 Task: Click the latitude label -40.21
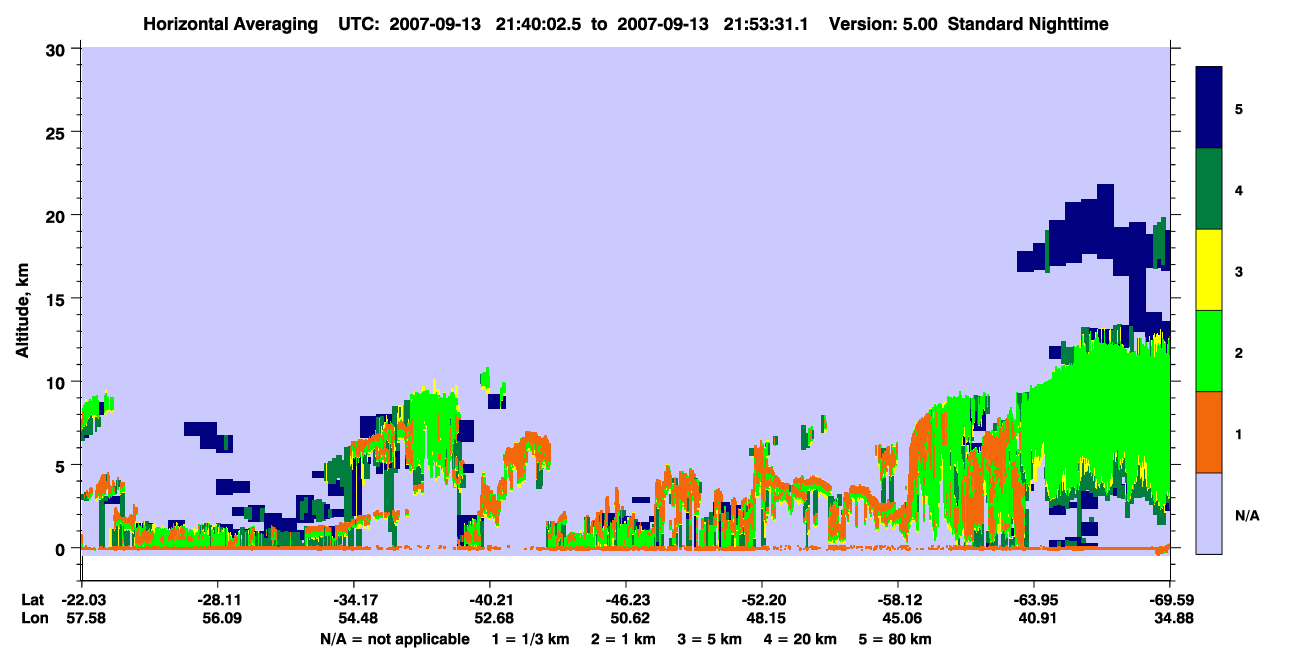pos(489,600)
